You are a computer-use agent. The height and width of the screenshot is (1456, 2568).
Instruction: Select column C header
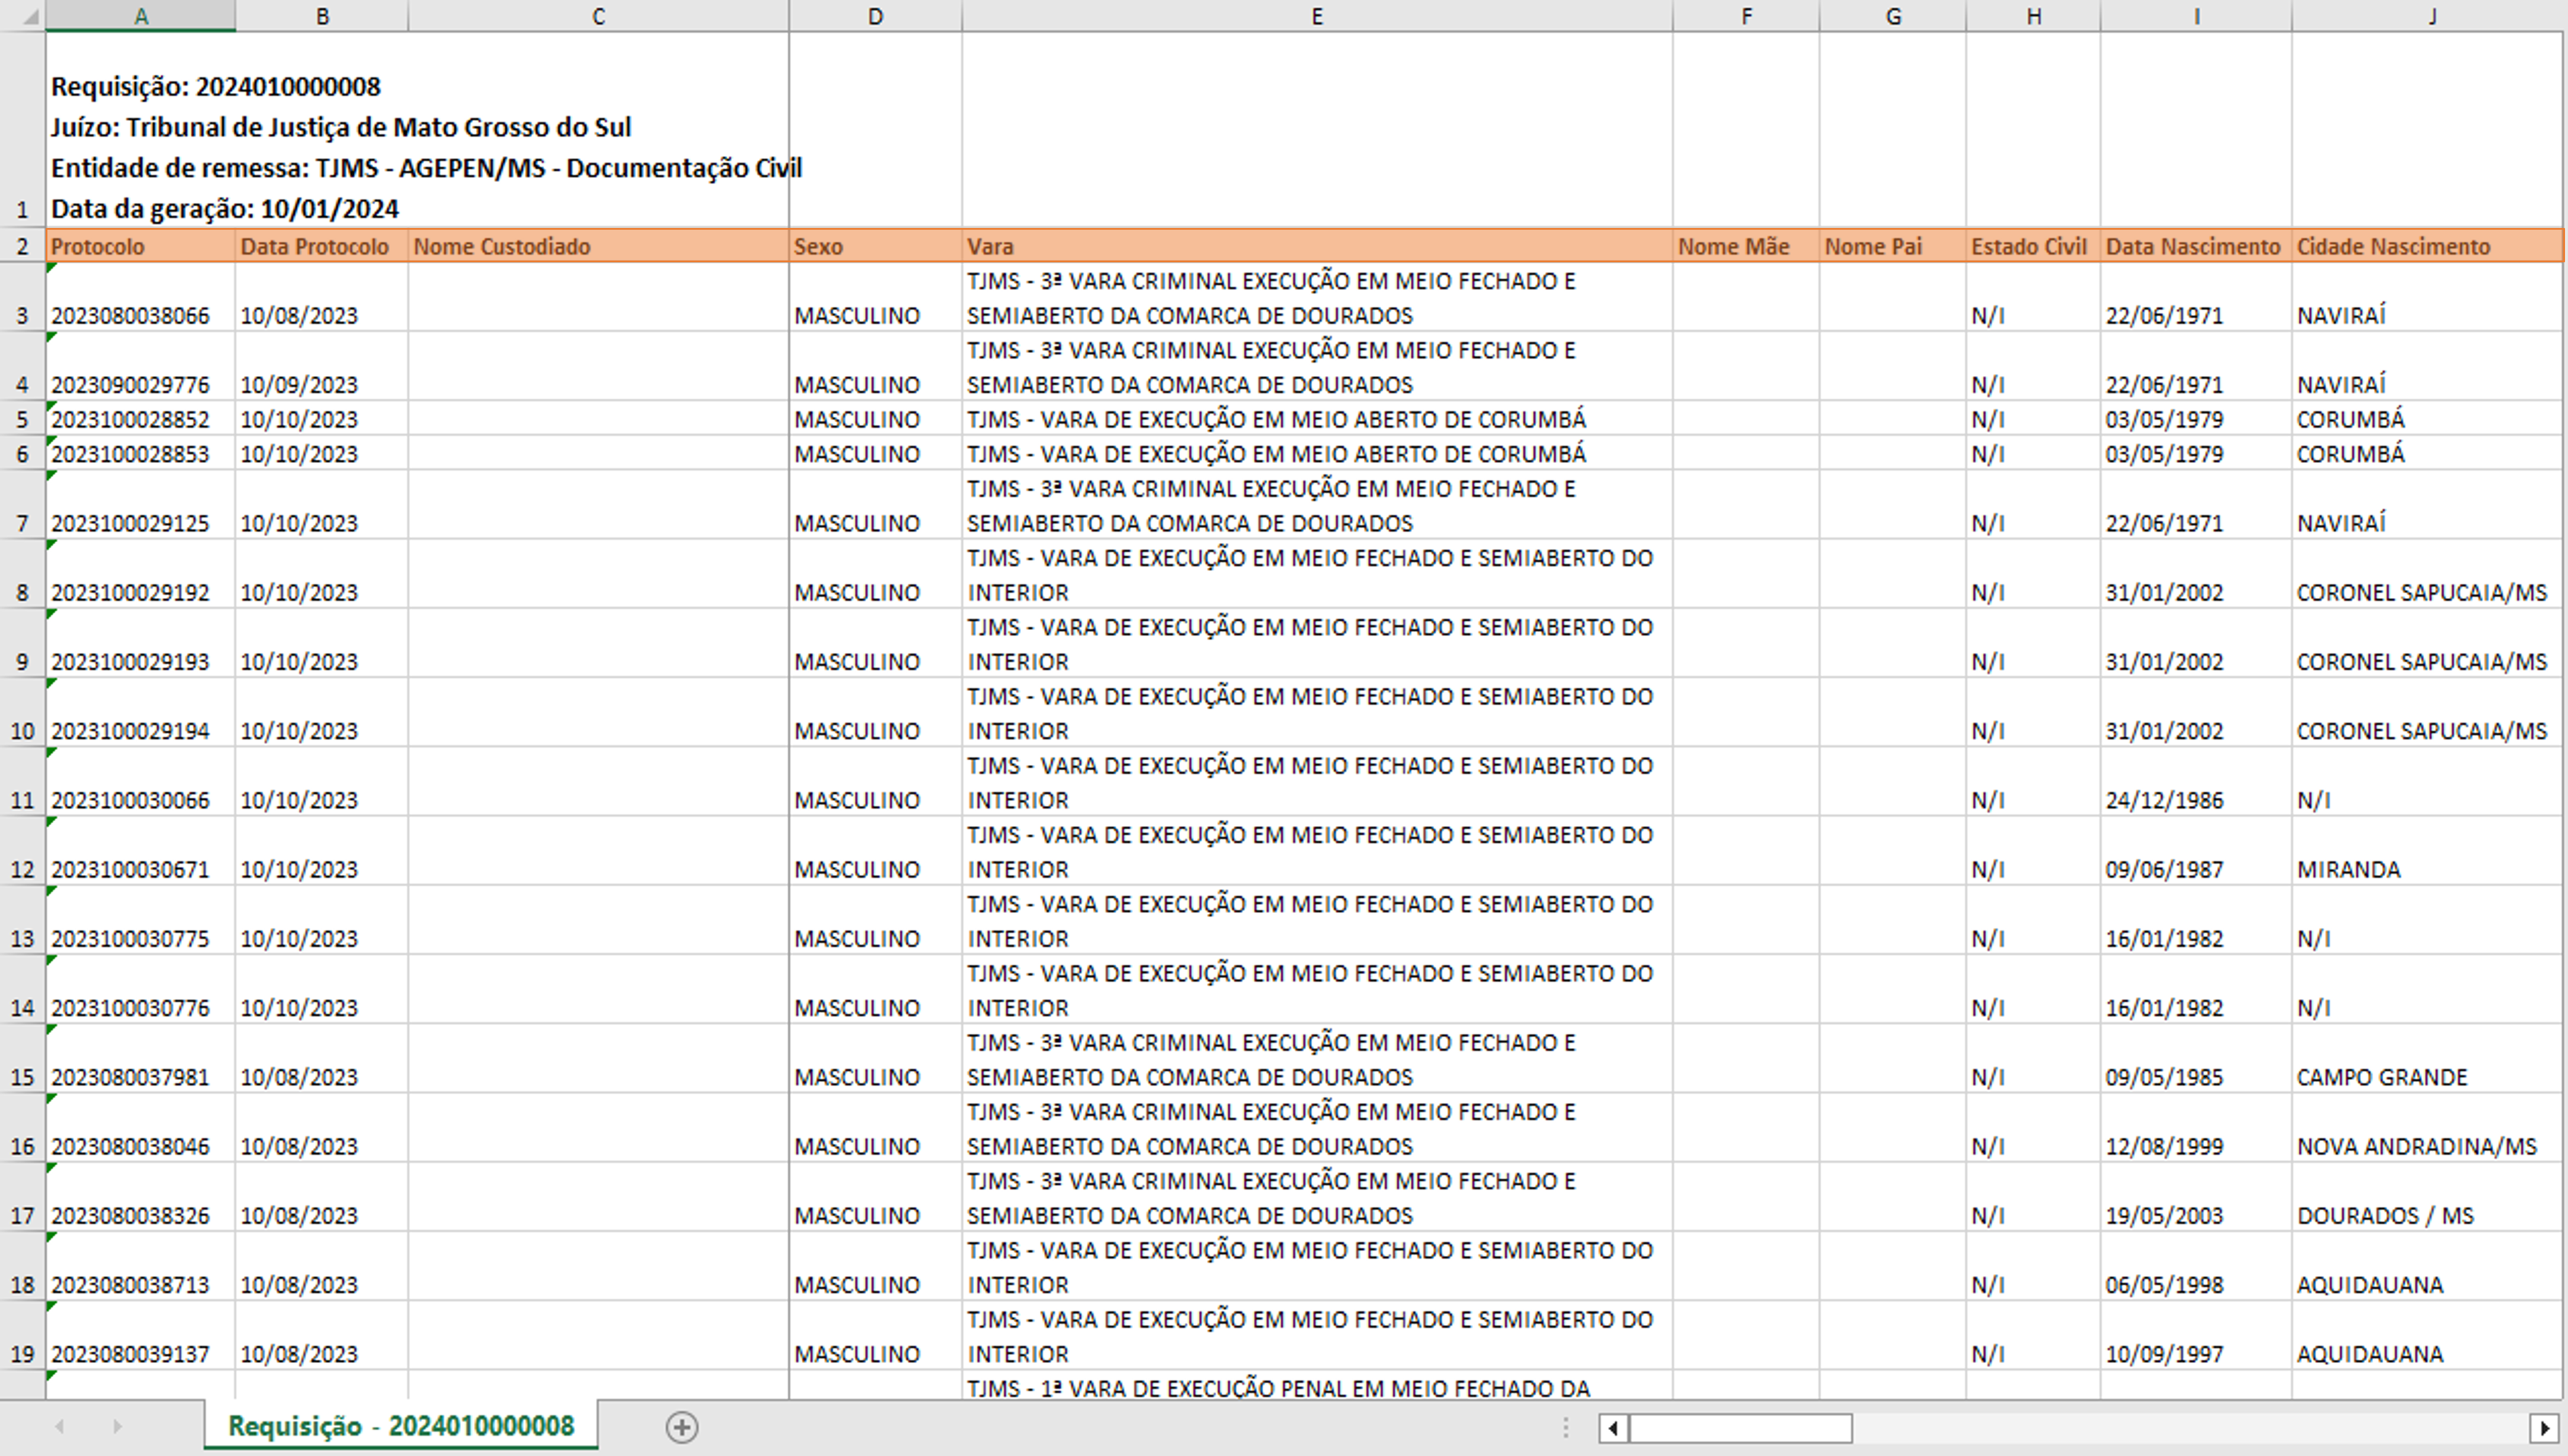598,16
